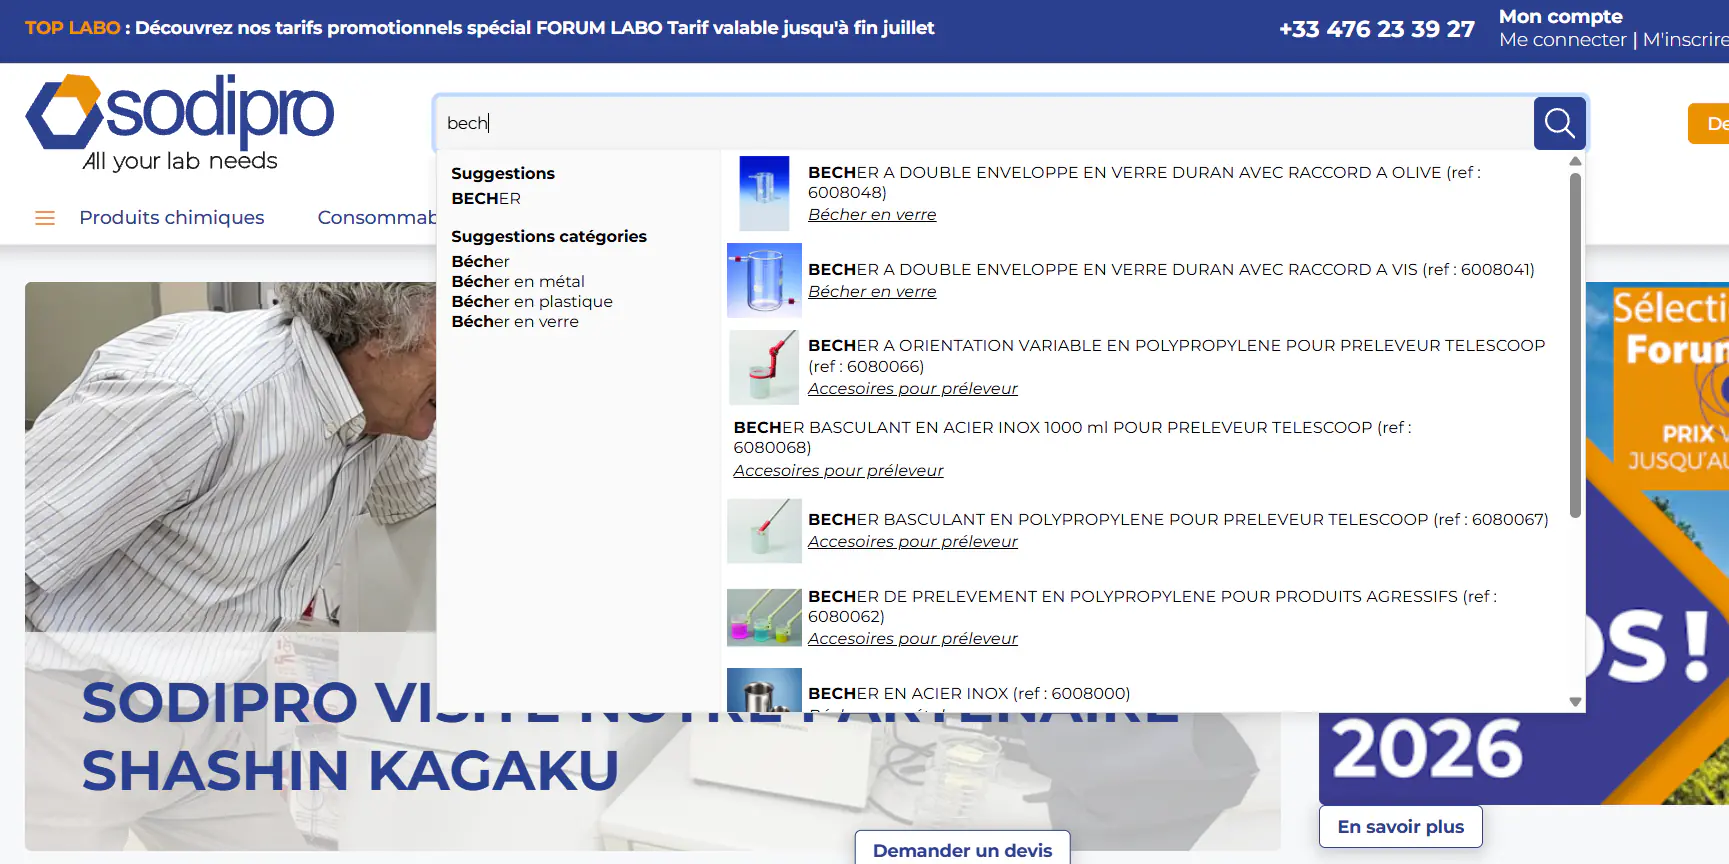Click the phone number +33 476 23 39 27

1377,29
